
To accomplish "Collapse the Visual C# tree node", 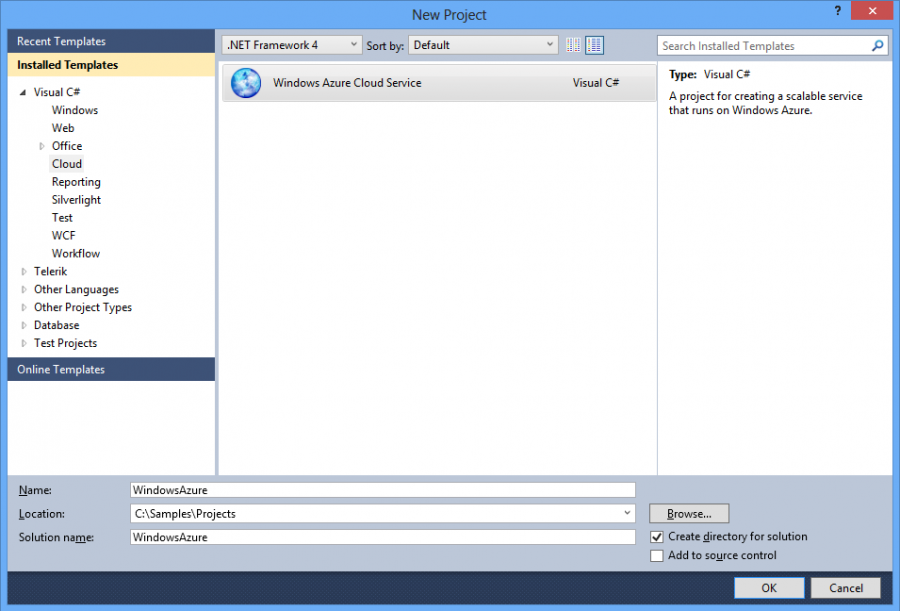I will pos(23,92).
